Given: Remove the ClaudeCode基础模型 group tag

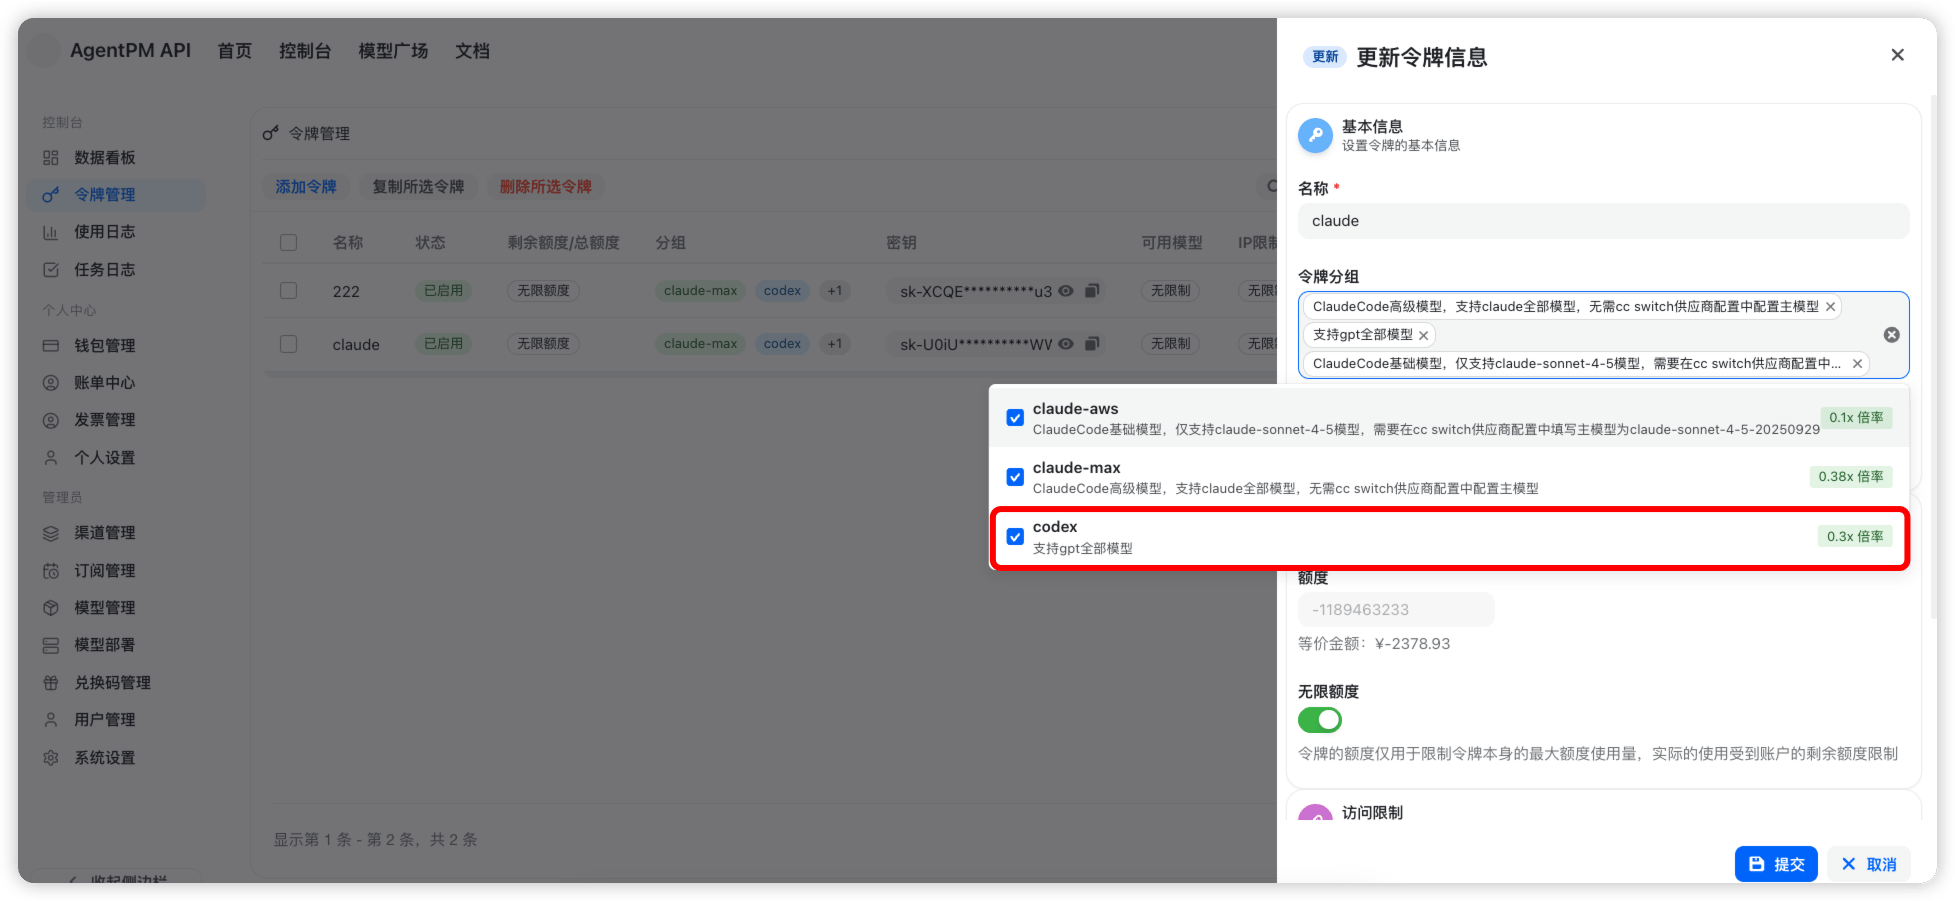Looking at the screenshot, I should coord(1857,364).
